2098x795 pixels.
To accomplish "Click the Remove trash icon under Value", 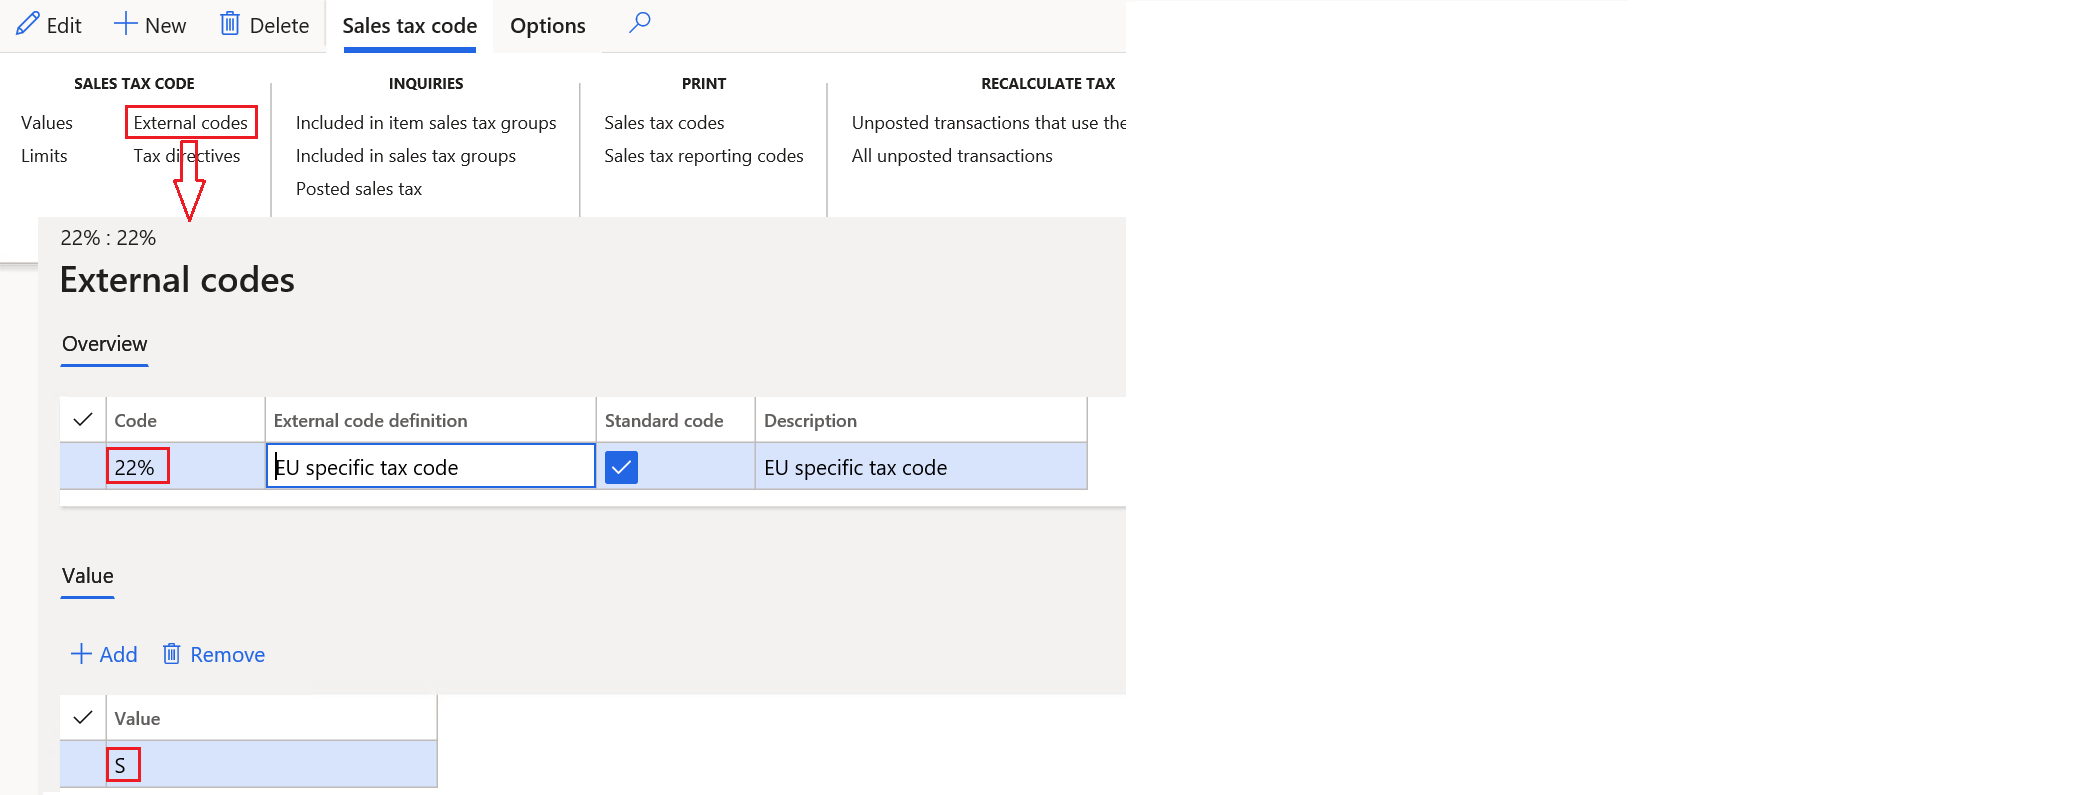I will point(172,654).
